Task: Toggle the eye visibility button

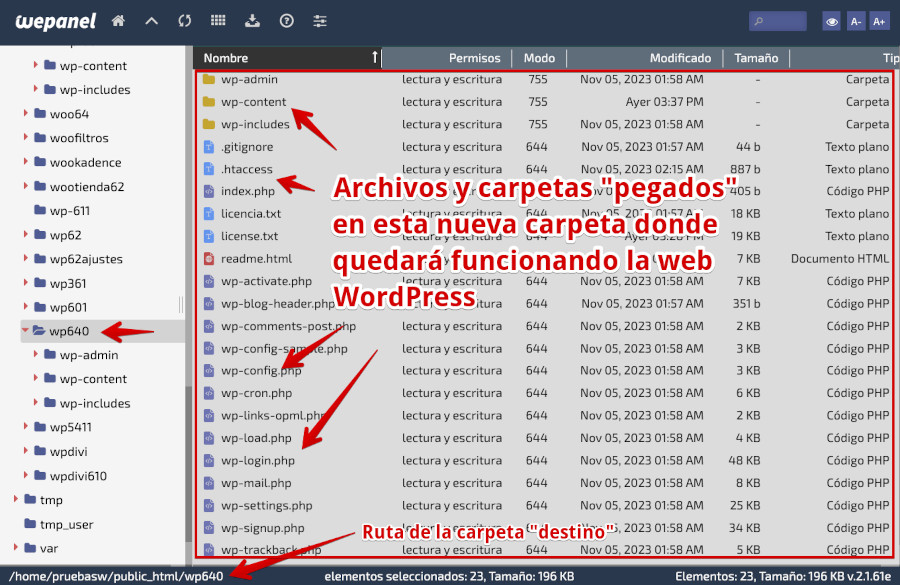Action: coord(831,22)
